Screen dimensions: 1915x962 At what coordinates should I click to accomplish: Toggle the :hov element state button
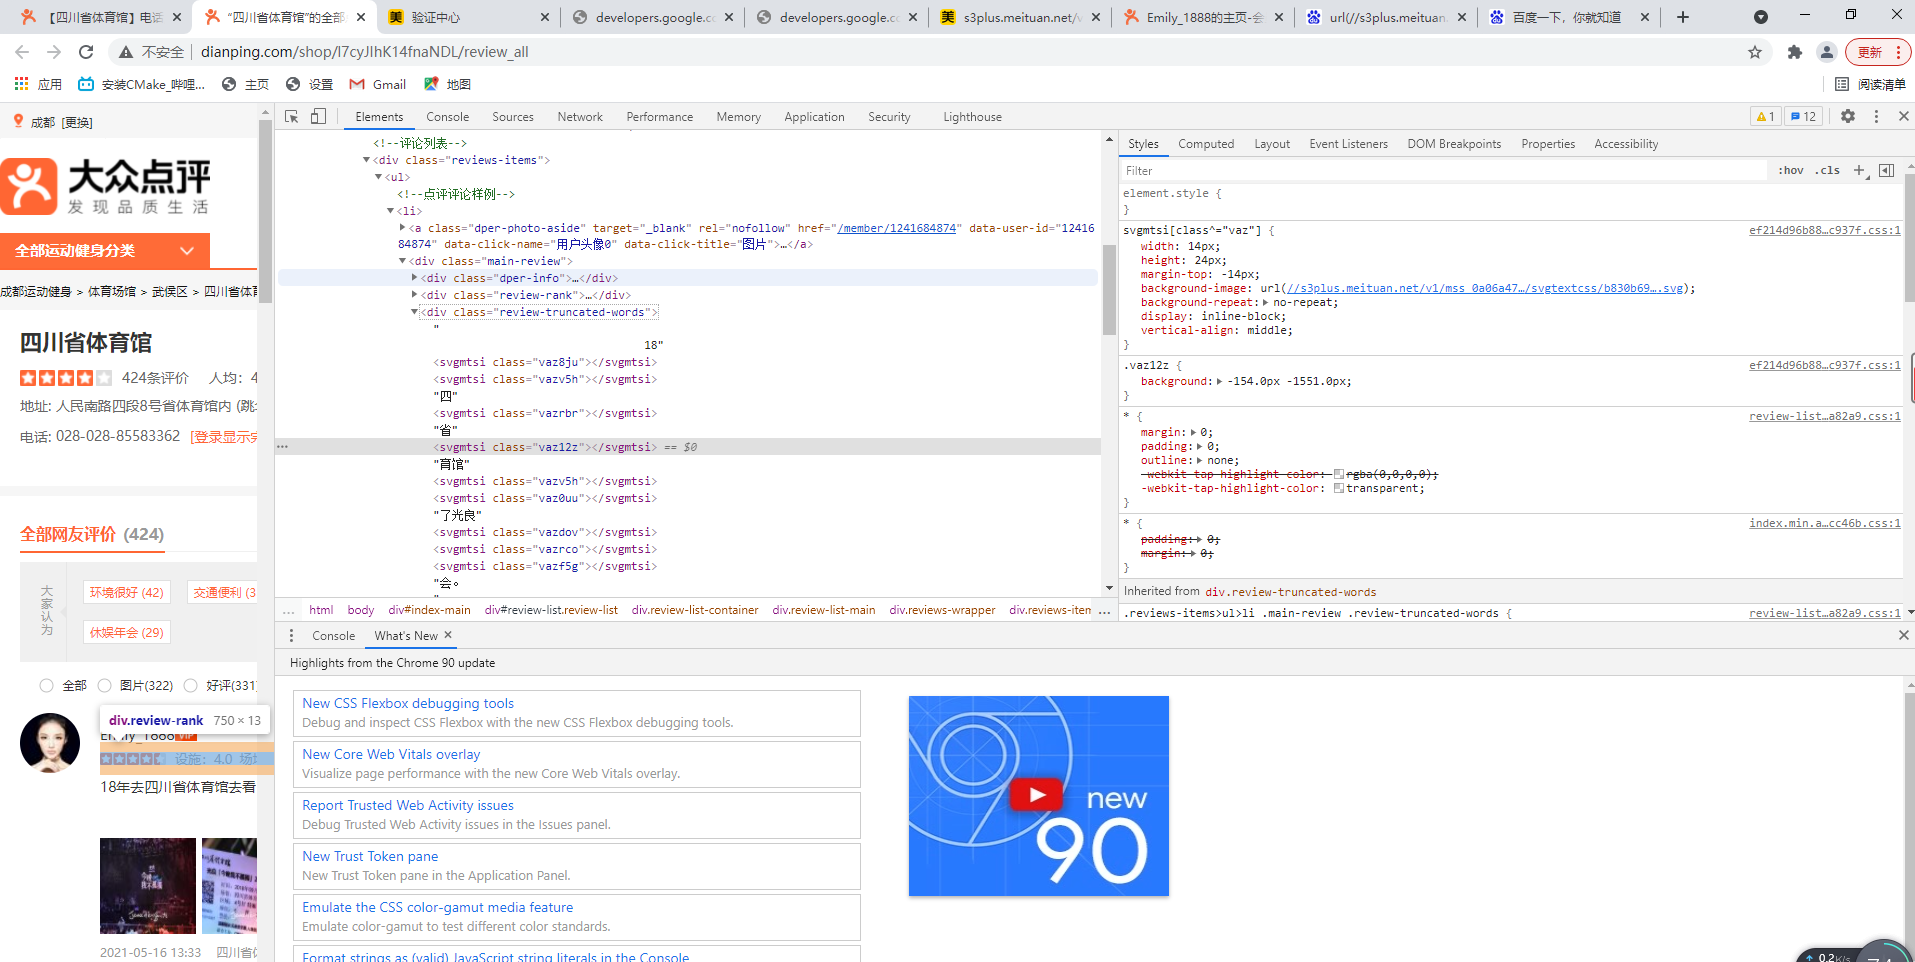(1790, 171)
